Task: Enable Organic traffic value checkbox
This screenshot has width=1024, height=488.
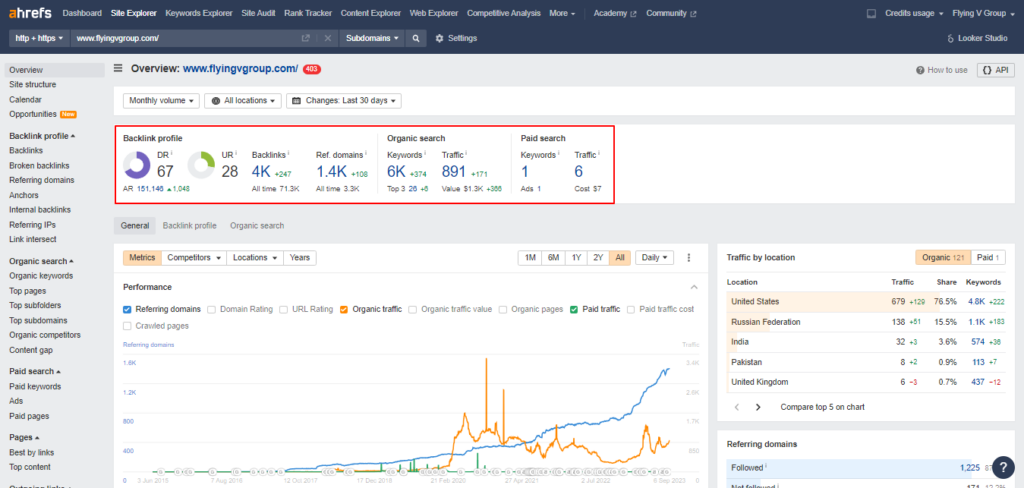Action: (x=413, y=309)
